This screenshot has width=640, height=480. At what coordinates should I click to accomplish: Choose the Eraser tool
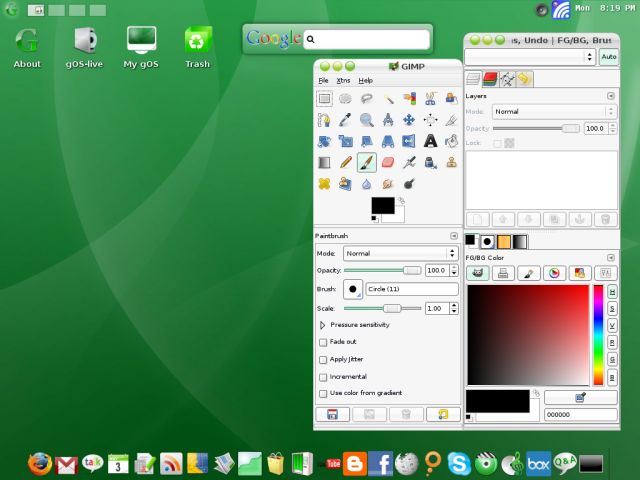[x=388, y=162]
